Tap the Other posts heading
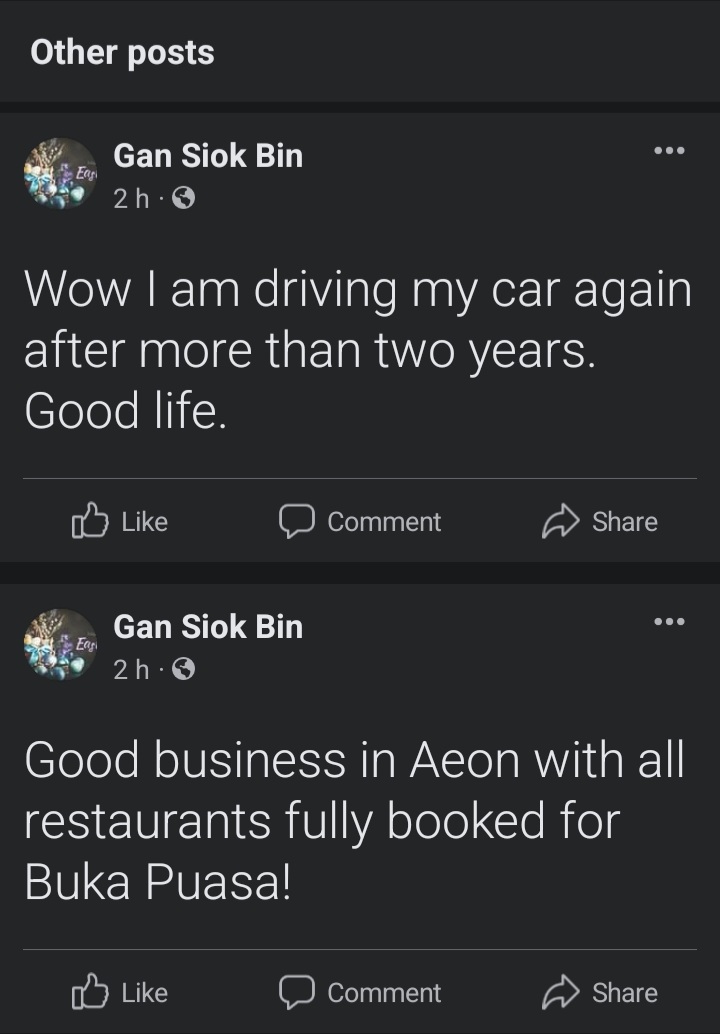The height and width of the screenshot is (1034, 720). click(122, 52)
